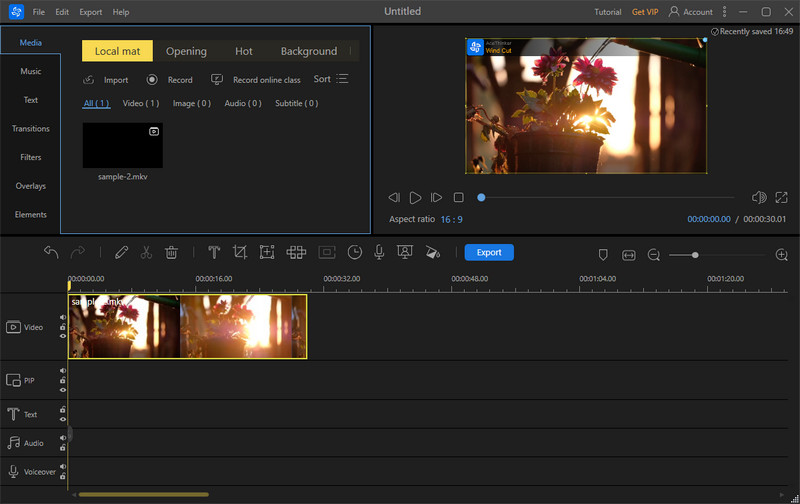Open the Export menu
Viewport: 800px width, 504px height.
91,12
